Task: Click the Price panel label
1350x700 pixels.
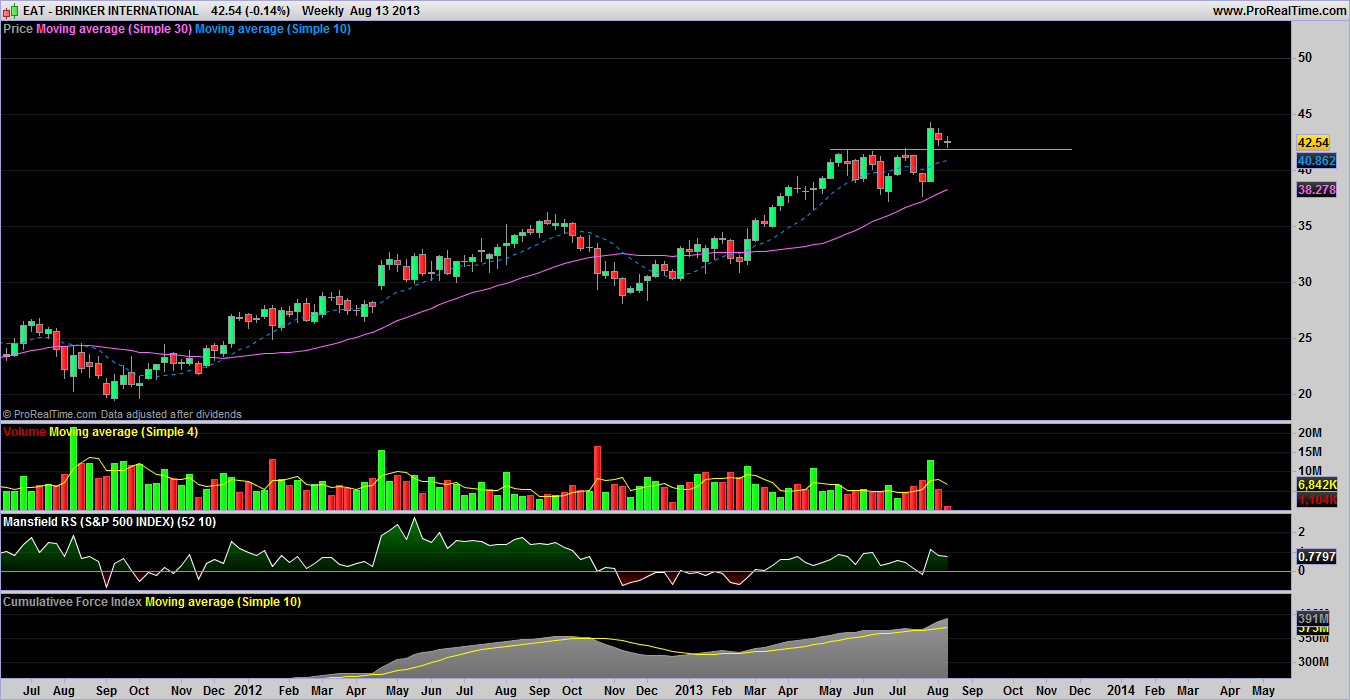Action: (18, 29)
